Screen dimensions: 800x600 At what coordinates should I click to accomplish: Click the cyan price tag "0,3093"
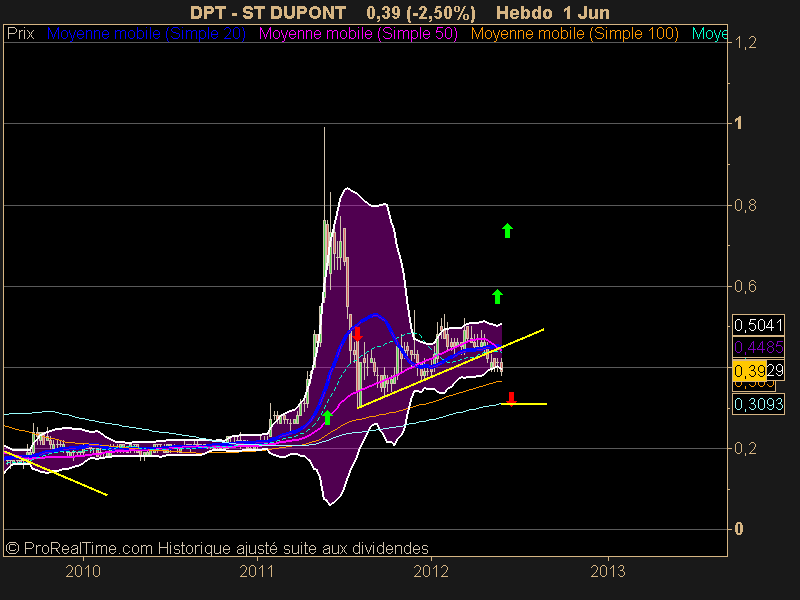coord(758,404)
